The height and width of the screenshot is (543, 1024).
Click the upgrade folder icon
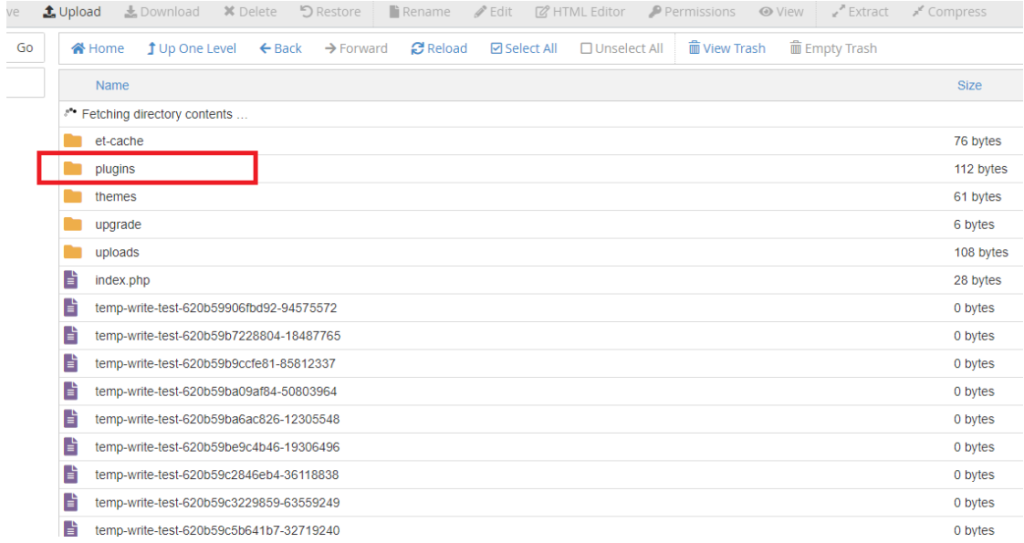[x=72, y=224]
